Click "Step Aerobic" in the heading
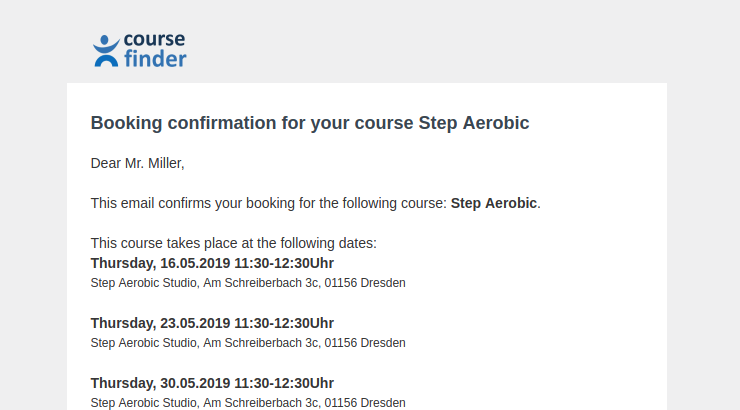 [473, 123]
